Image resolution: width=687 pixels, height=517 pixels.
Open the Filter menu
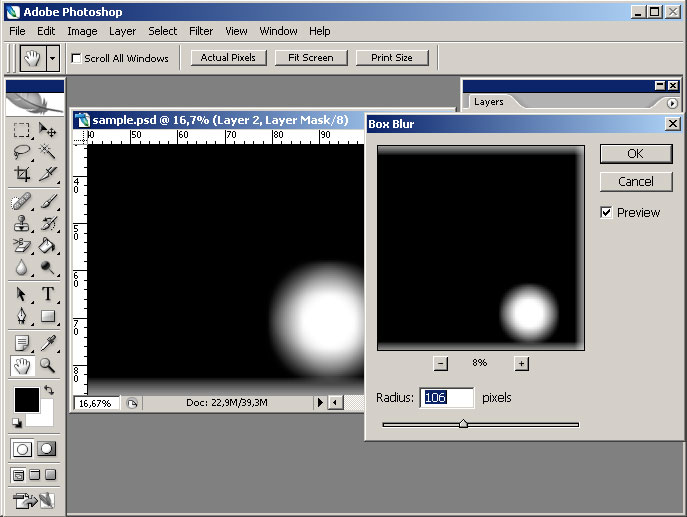click(x=201, y=31)
